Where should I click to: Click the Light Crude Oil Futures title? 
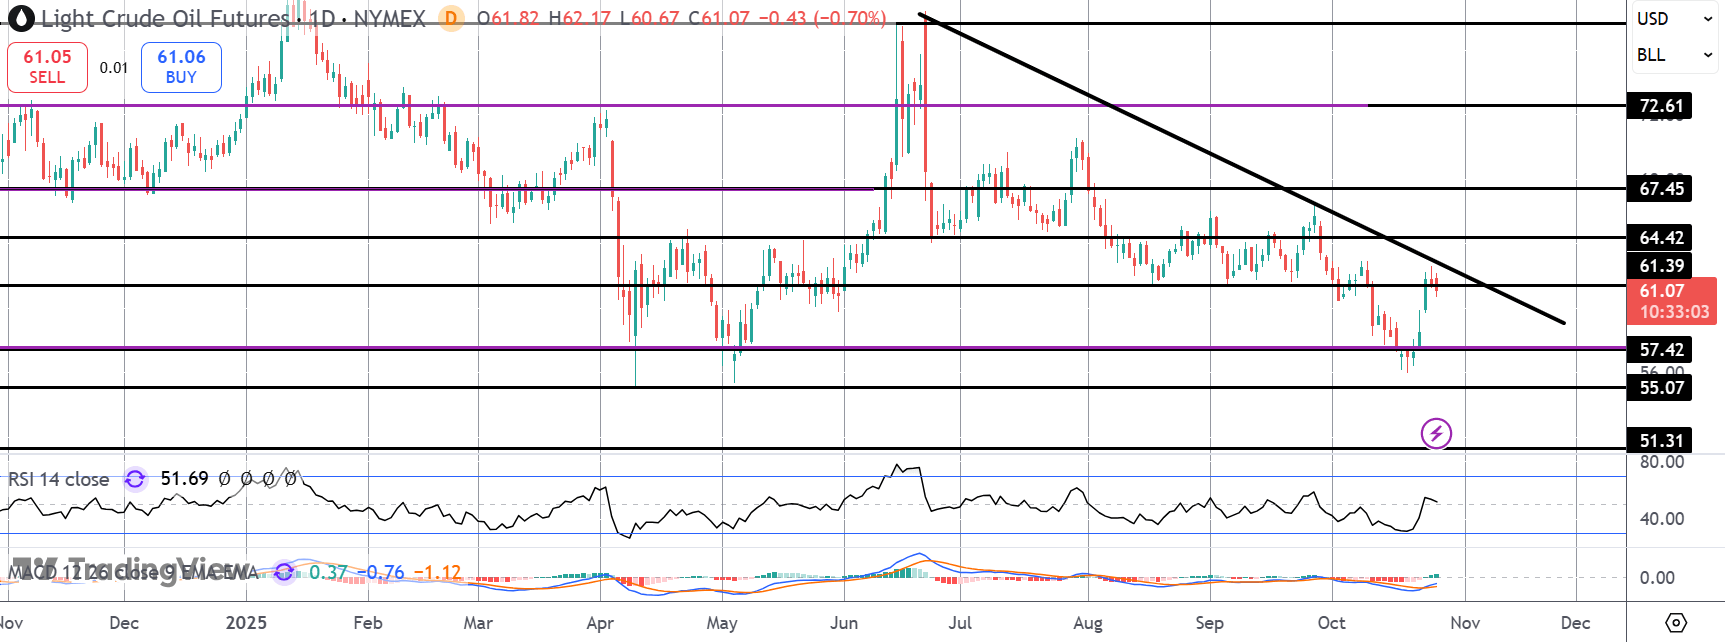tap(165, 18)
